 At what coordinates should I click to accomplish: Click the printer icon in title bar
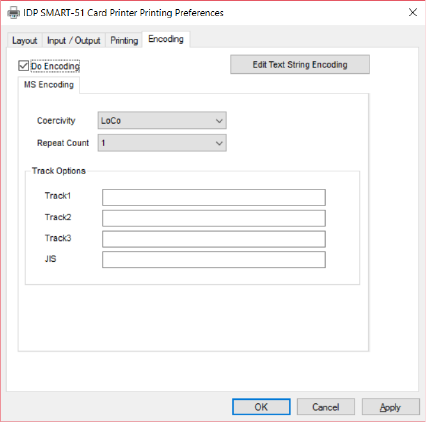click(x=14, y=13)
